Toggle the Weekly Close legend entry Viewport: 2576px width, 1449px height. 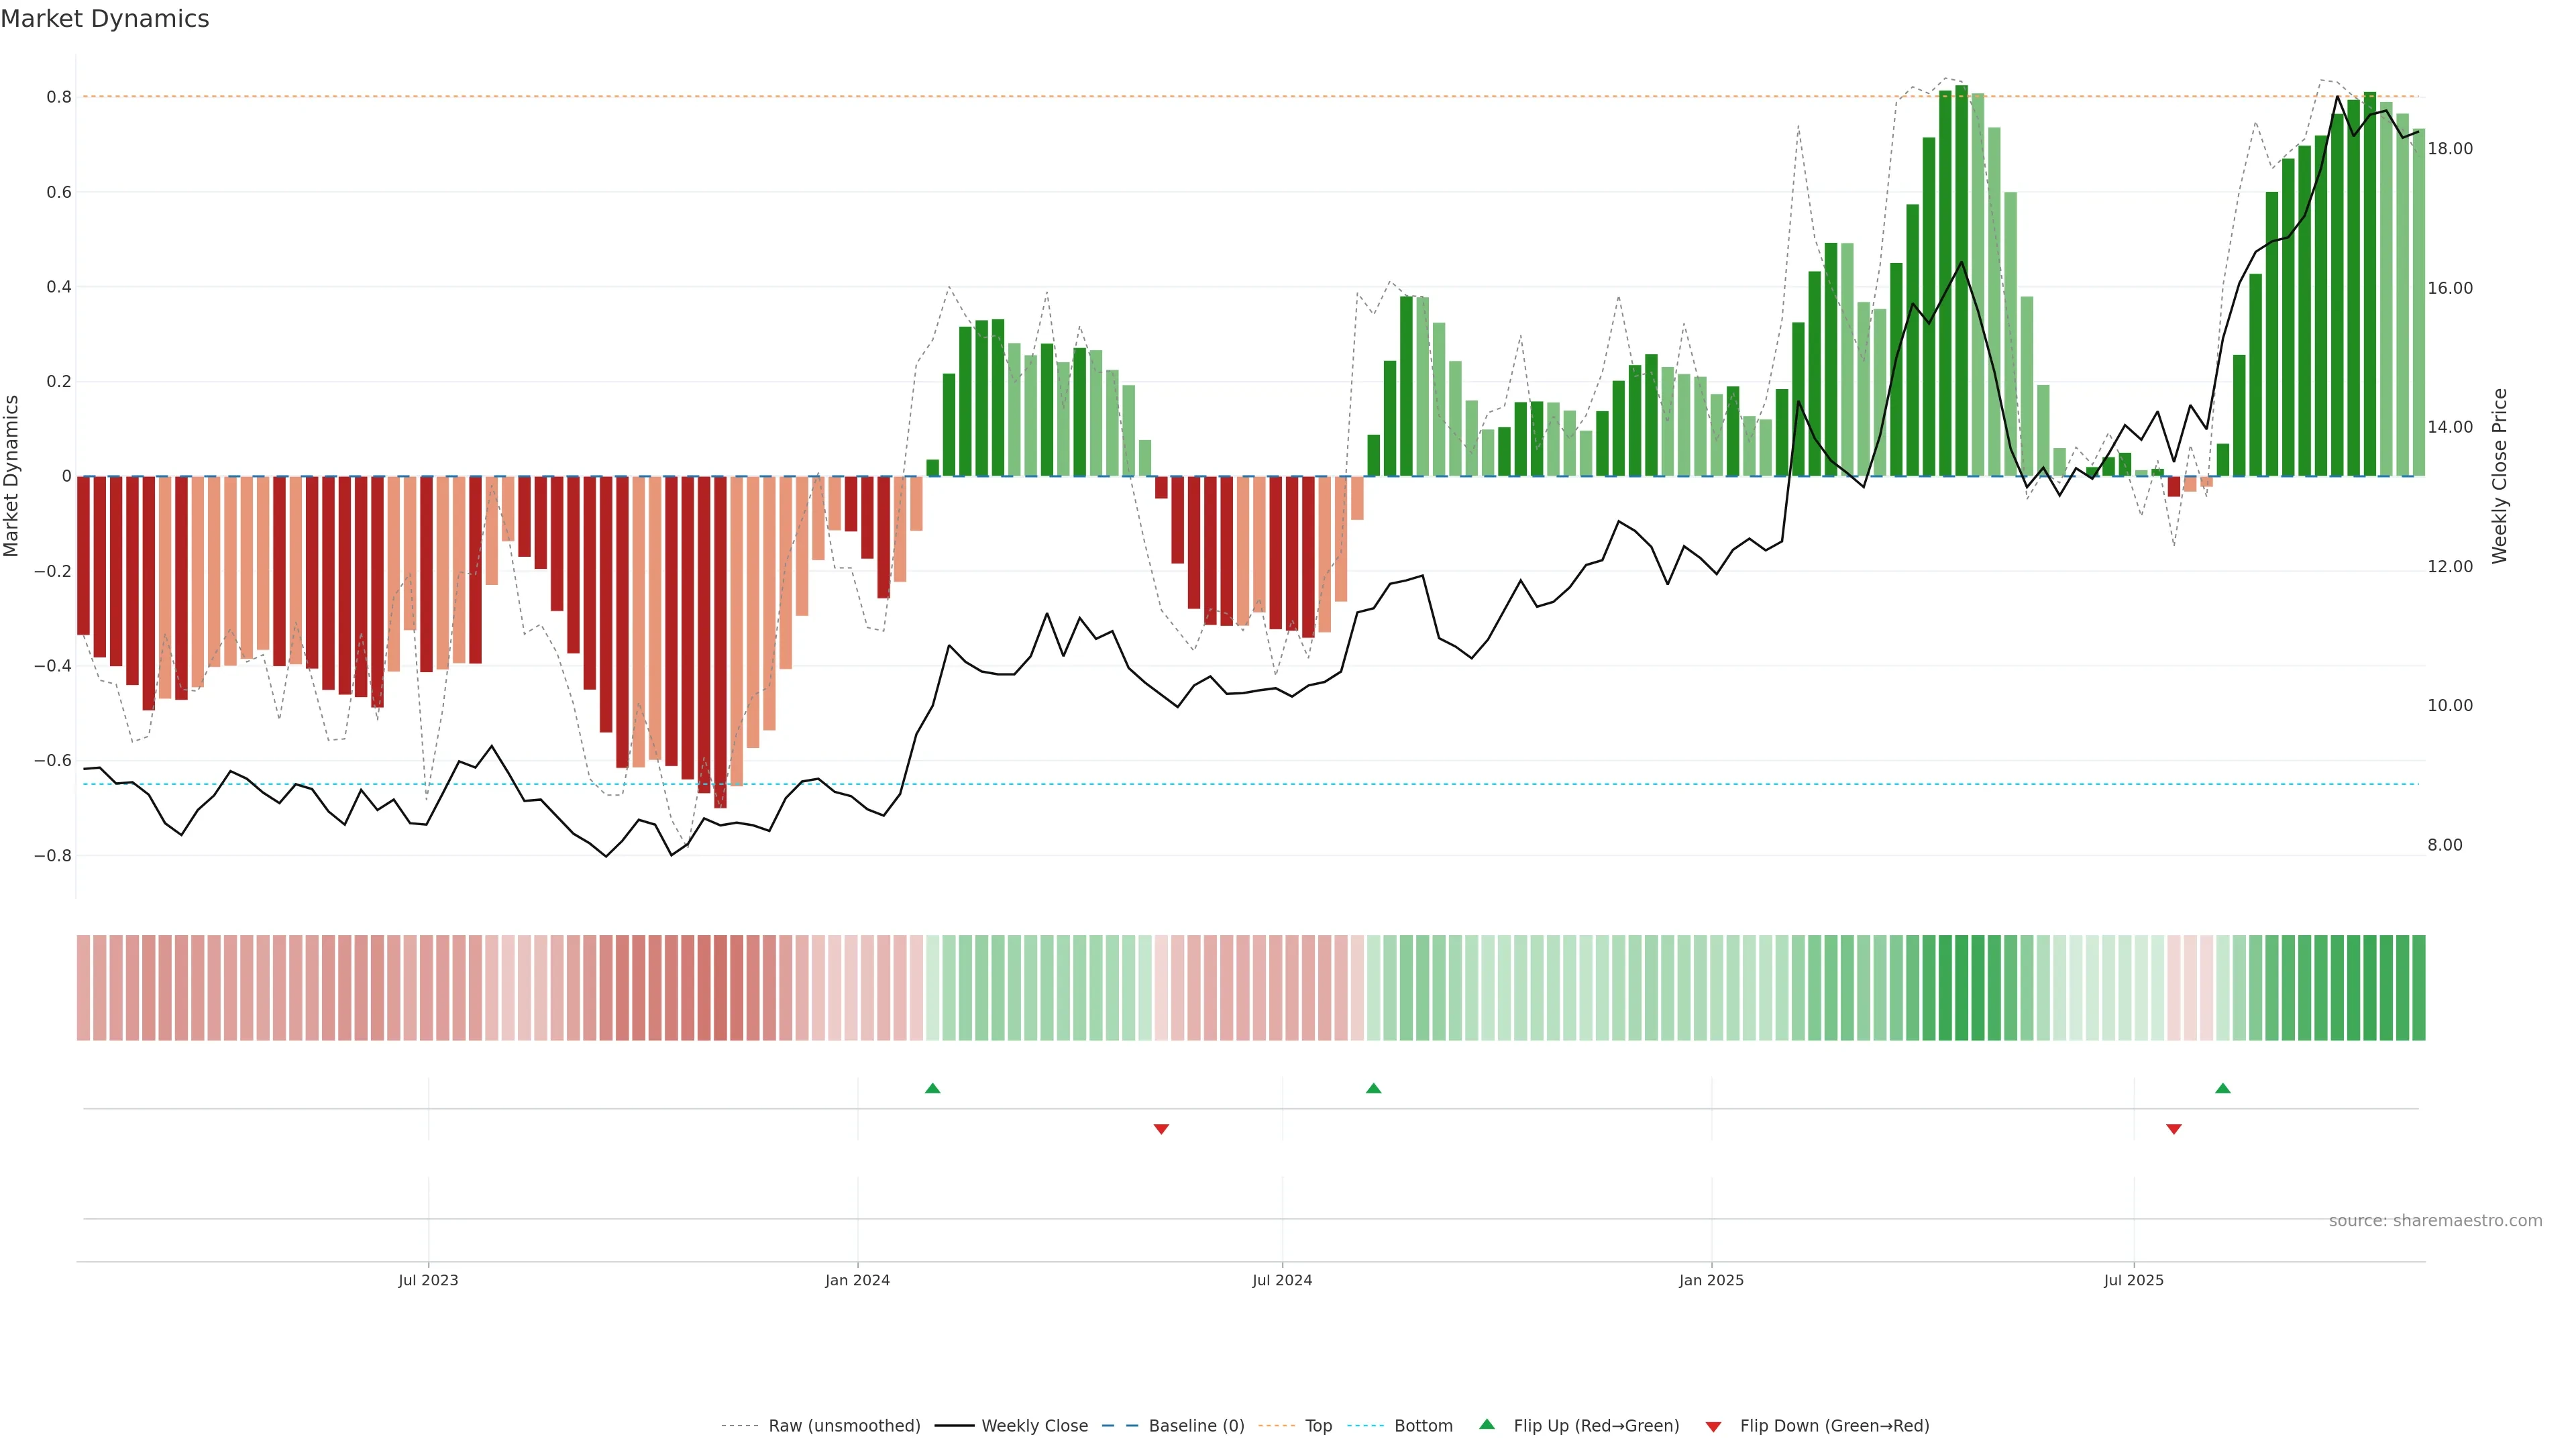coord(1034,1426)
